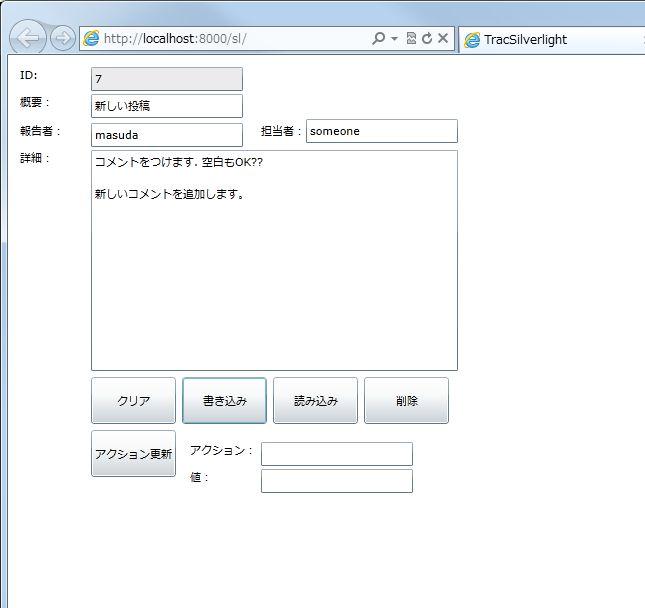
Task: Click the 担当者 field containing someone
Action: coord(381,131)
